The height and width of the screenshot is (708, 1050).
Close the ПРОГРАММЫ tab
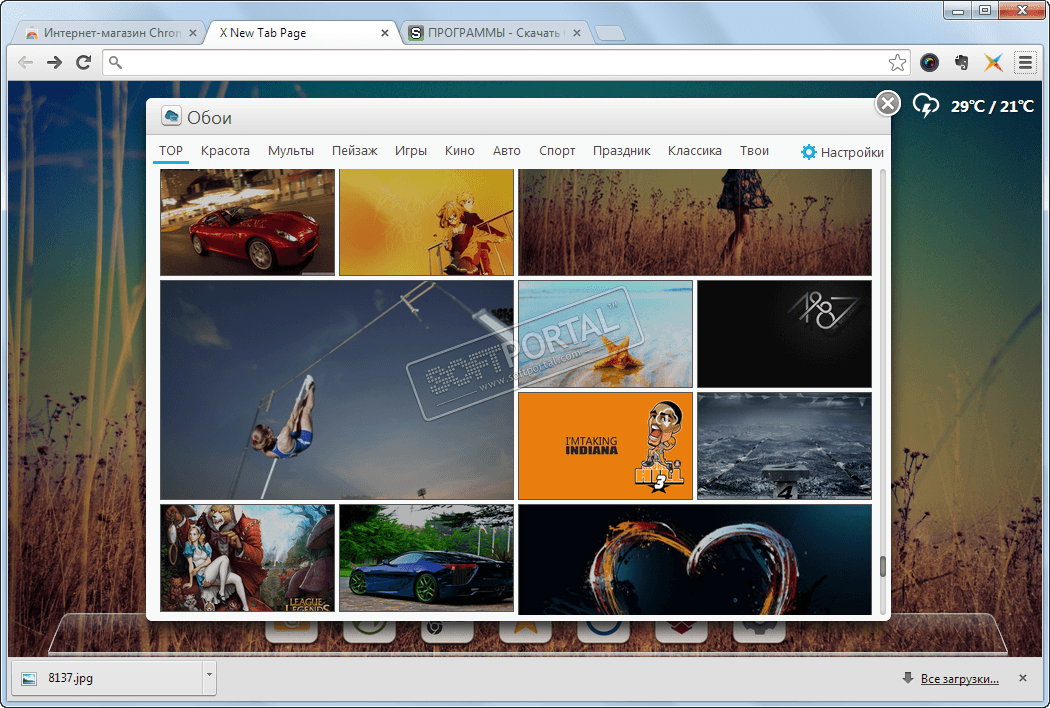577,33
